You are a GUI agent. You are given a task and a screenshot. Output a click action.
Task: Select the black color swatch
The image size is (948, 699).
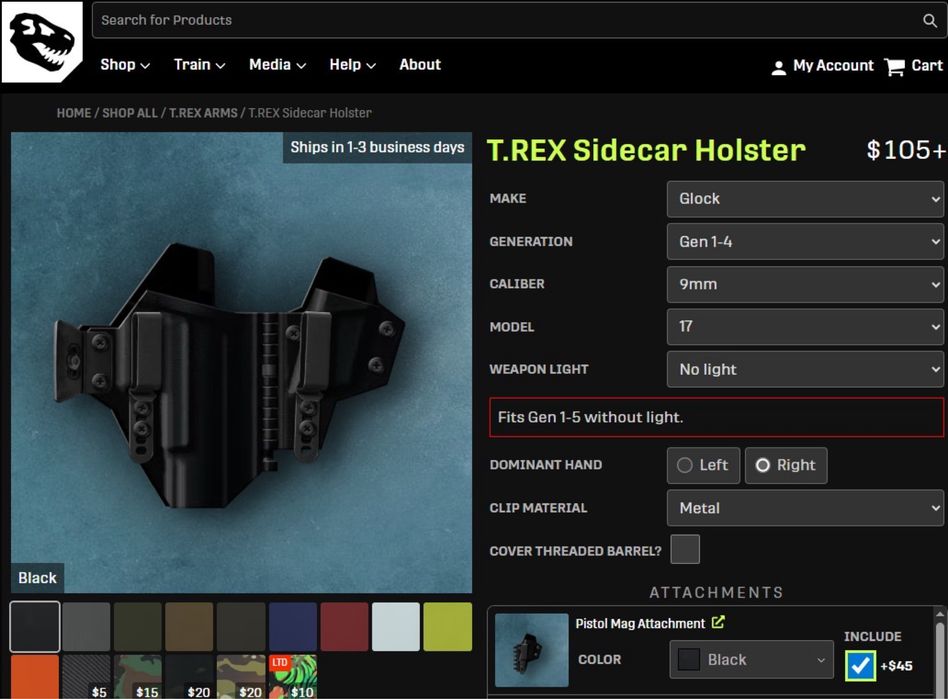[35, 626]
